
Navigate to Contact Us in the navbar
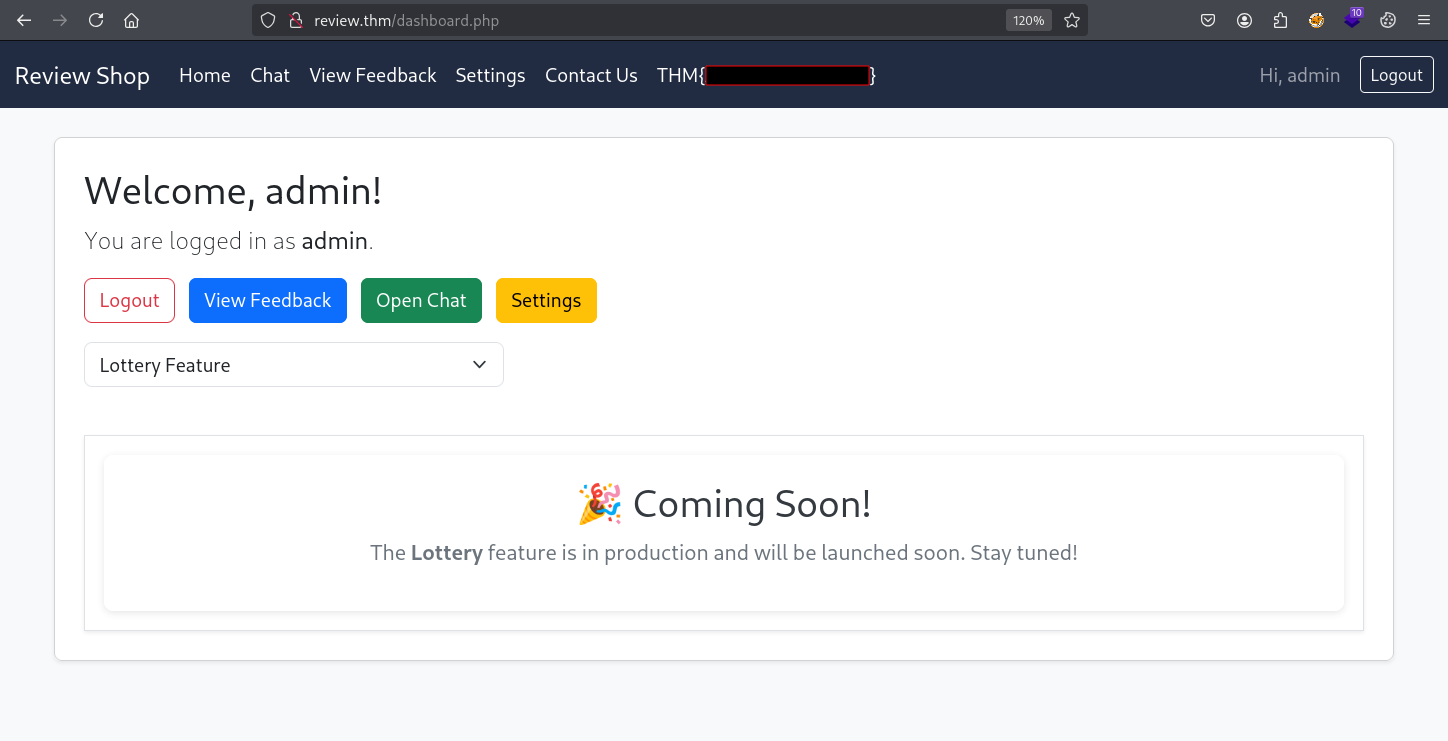click(x=591, y=76)
